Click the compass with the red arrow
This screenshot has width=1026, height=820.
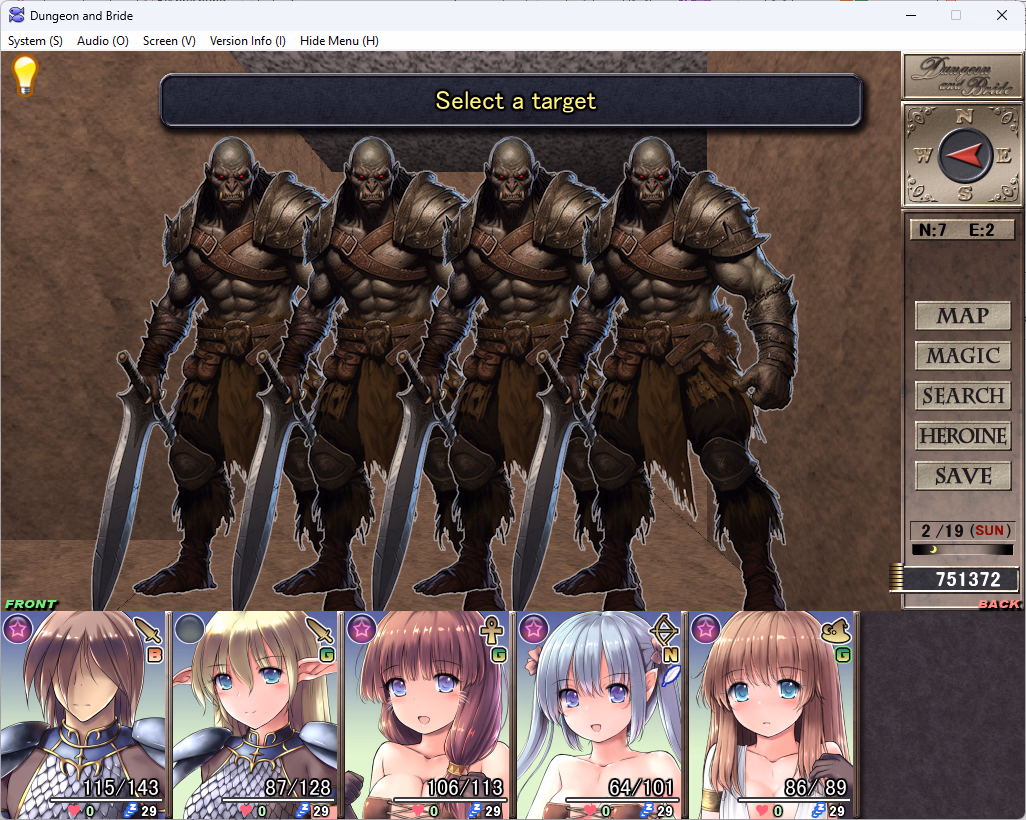tap(964, 155)
